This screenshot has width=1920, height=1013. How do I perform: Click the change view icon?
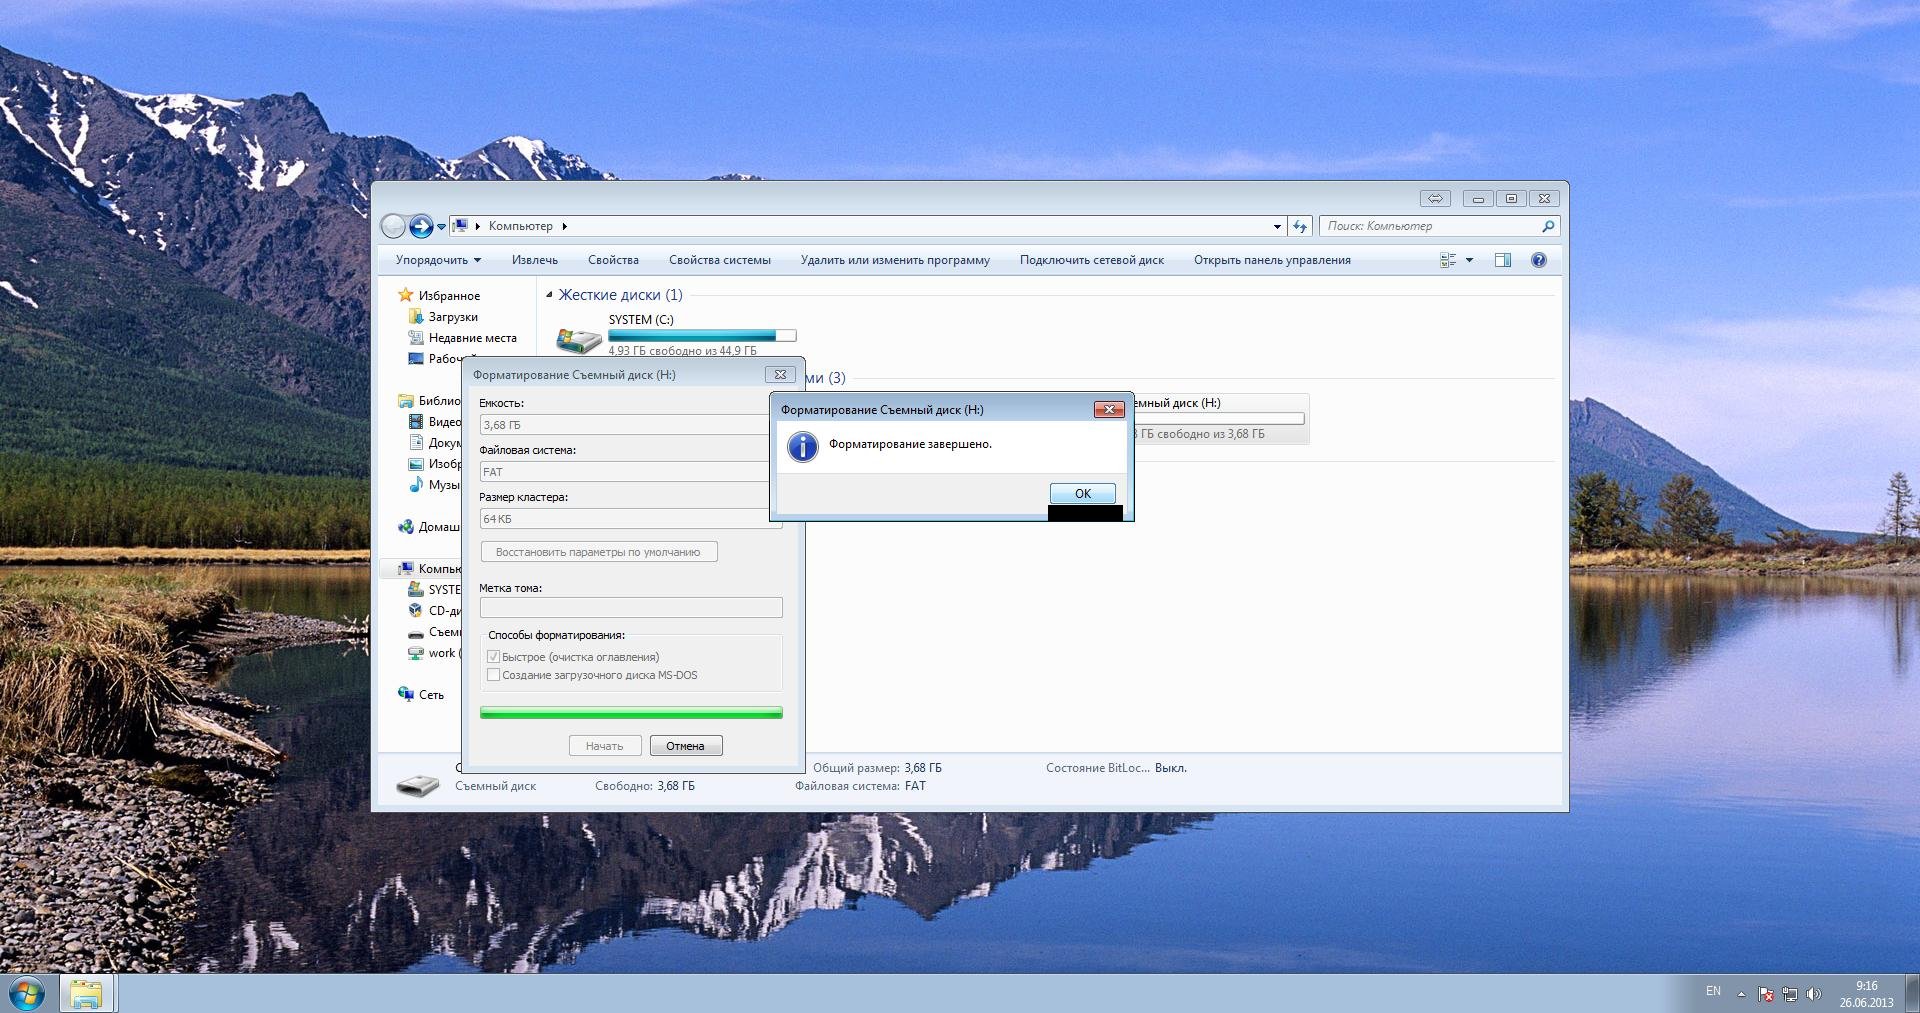(x=1448, y=260)
